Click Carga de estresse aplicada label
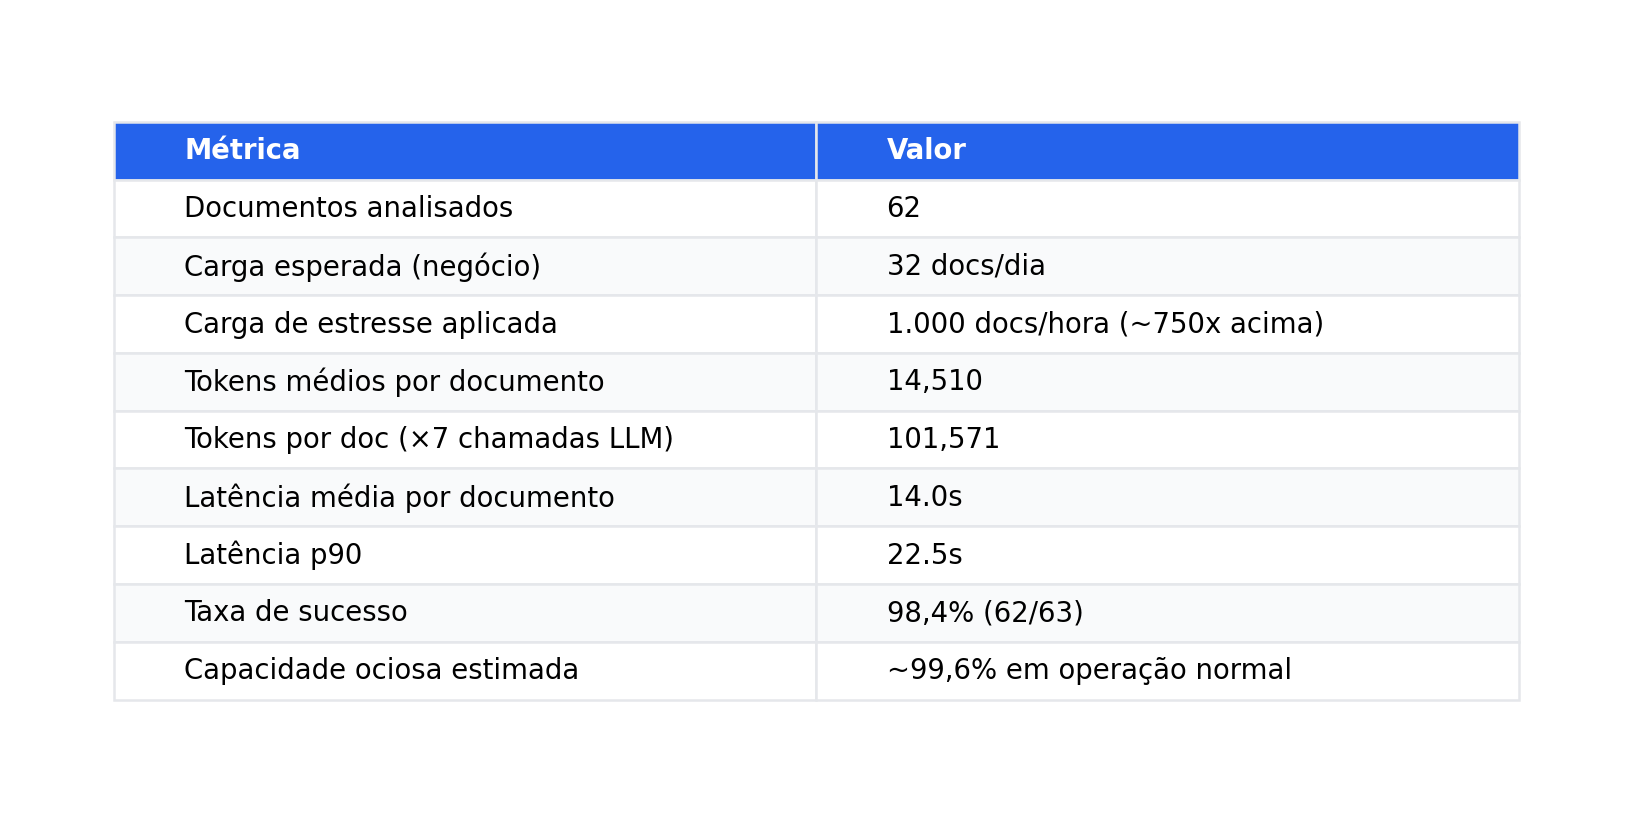Viewport: 1632px width, 822px height. point(370,324)
